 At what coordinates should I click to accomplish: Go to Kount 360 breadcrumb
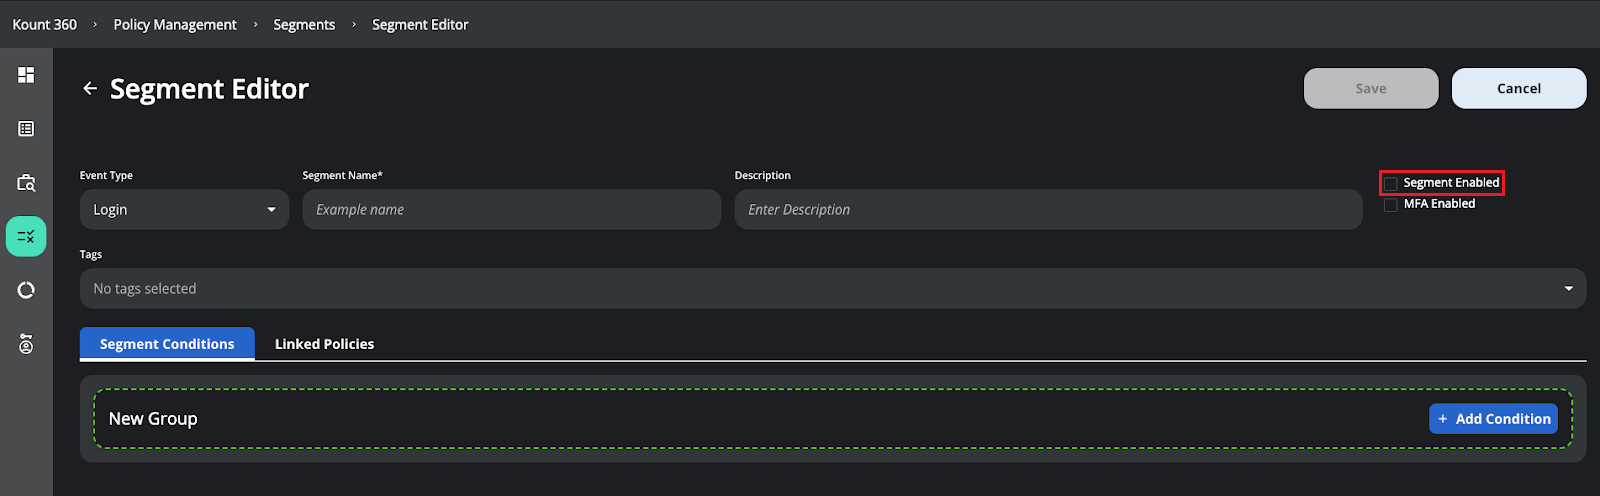click(x=45, y=25)
